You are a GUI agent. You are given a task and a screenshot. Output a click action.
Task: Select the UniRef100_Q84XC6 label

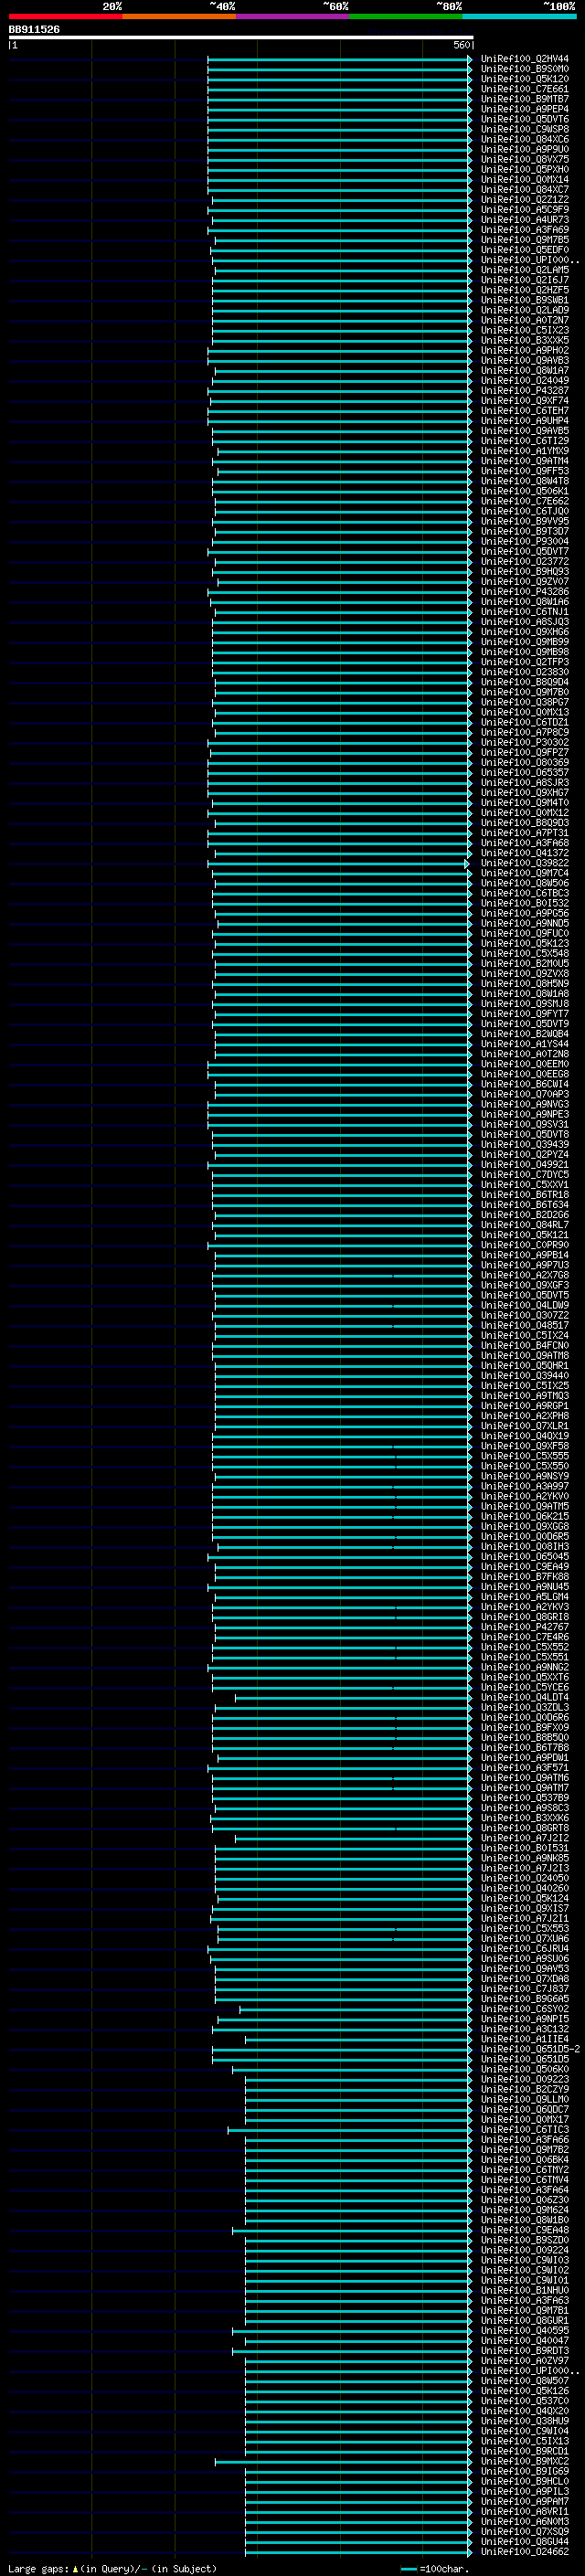(x=525, y=139)
